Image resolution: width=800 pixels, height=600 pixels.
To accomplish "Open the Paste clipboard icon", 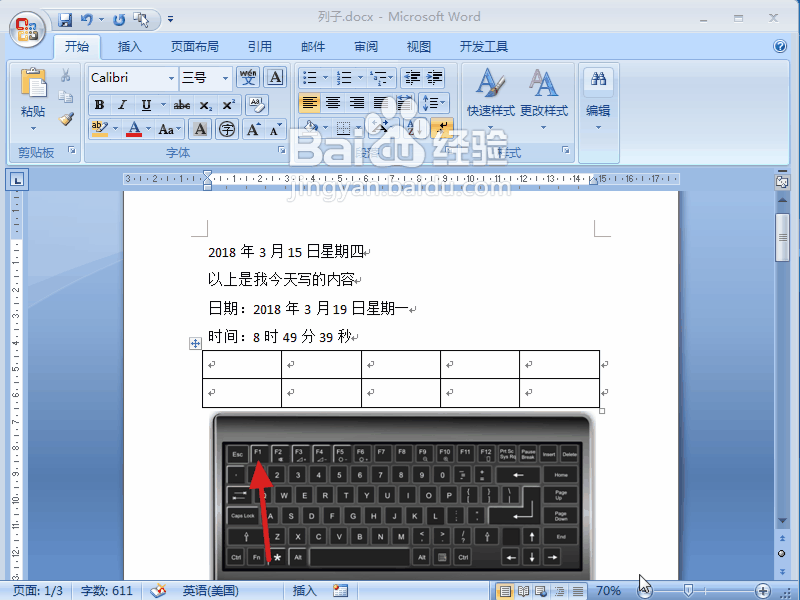I will (x=33, y=83).
